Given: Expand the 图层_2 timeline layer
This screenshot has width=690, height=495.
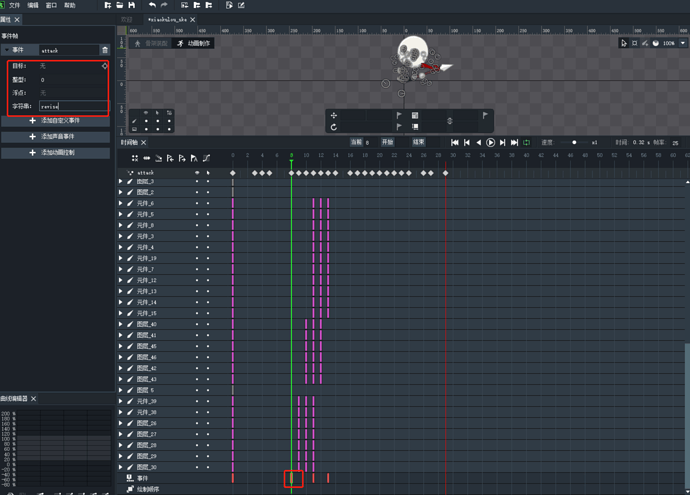Looking at the screenshot, I should point(121,192).
